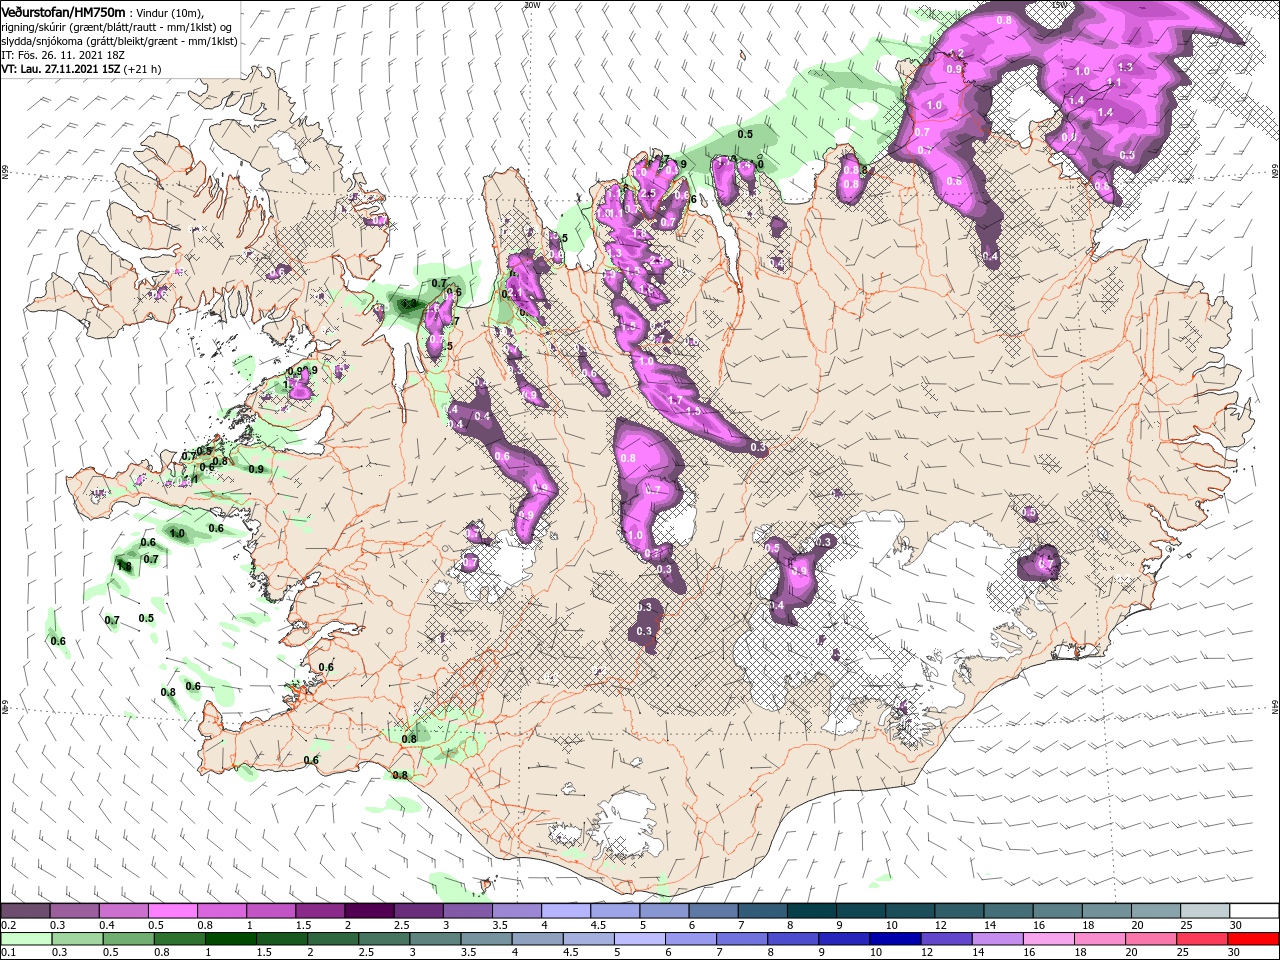The width and height of the screenshot is (1280, 960).
Task: Pick the rain swatch between 4 and 4.5
Action: pos(537,938)
